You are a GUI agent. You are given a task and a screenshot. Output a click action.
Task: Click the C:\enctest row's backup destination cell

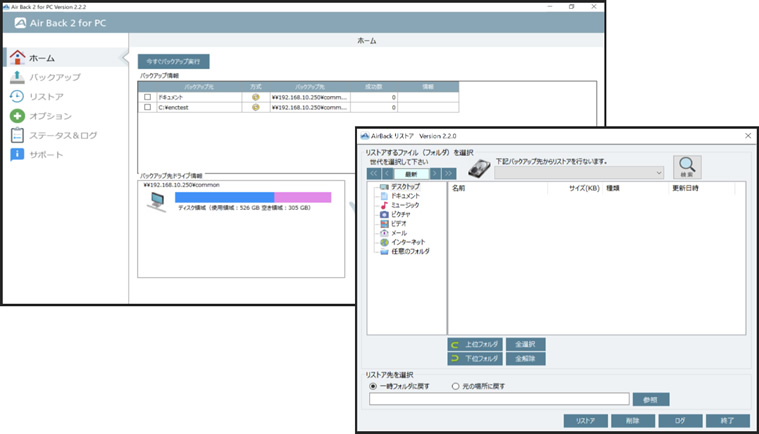[x=310, y=107]
